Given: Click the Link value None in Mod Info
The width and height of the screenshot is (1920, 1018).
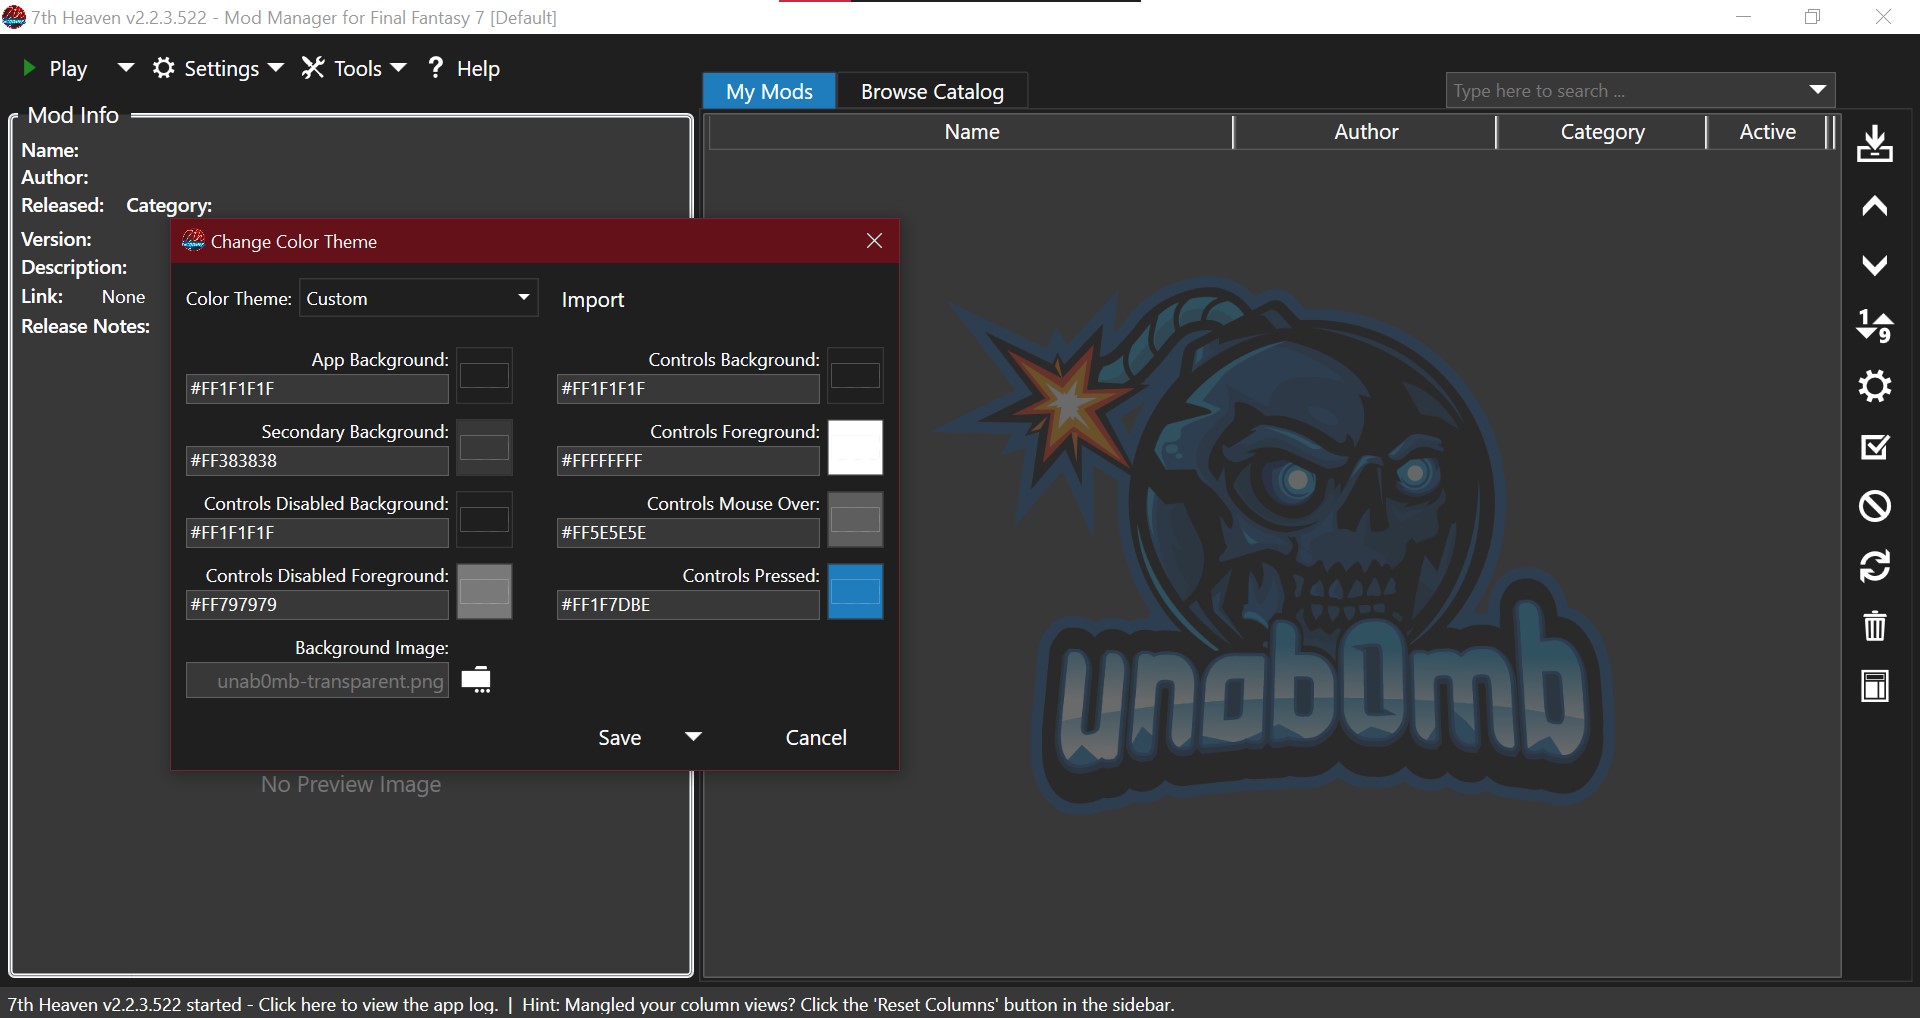Looking at the screenshot, I should tap(123, 297).
